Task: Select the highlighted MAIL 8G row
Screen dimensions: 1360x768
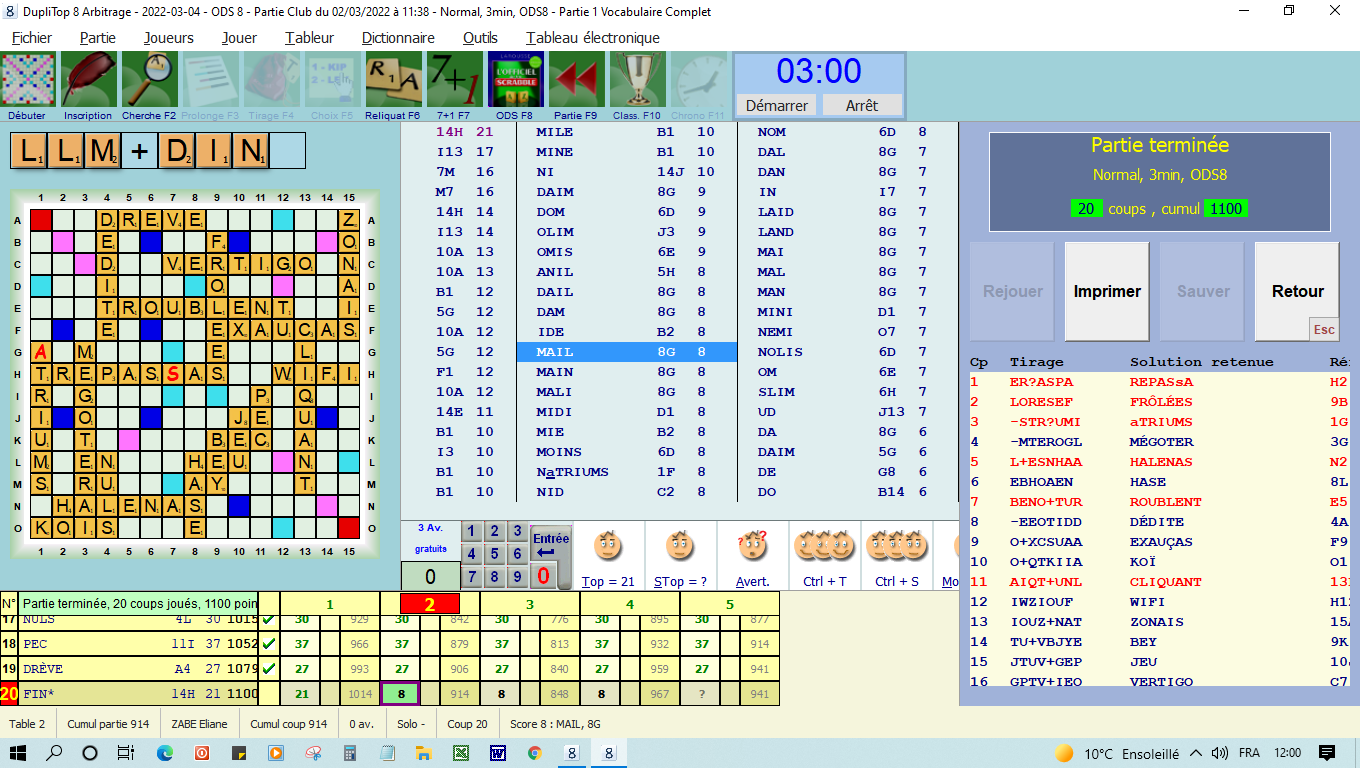Action: [626, 352]
